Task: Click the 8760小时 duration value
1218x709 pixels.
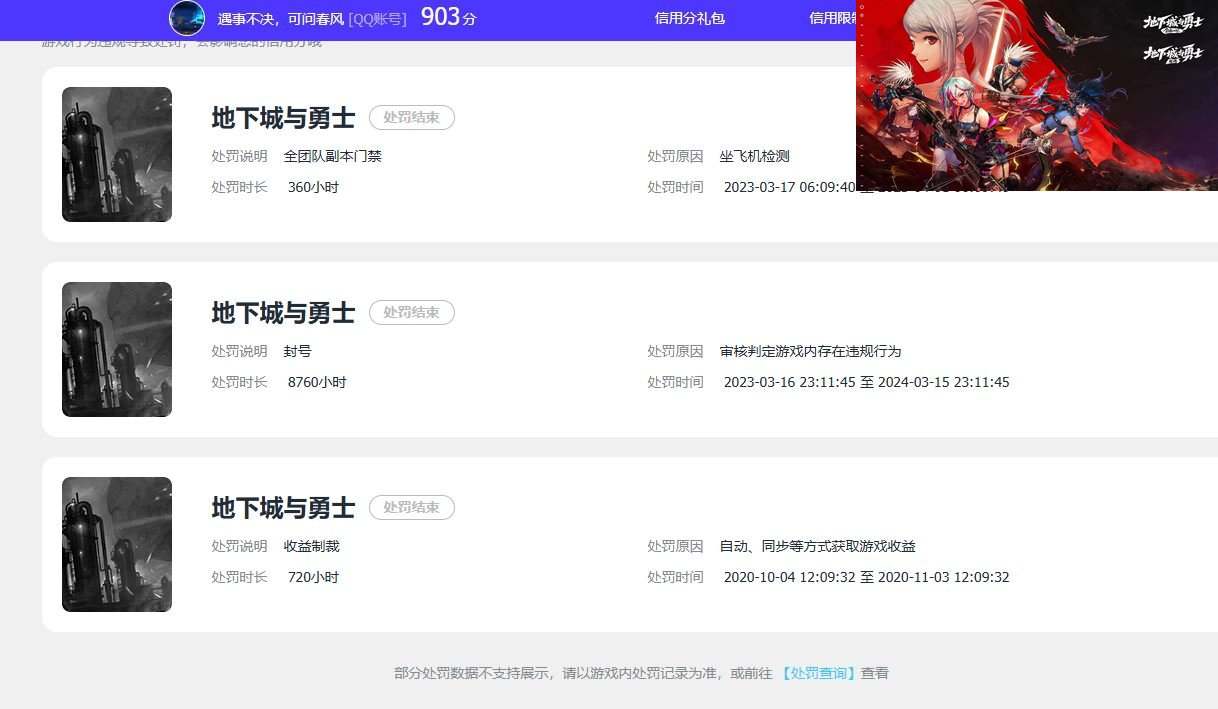Action: [317, 382]
